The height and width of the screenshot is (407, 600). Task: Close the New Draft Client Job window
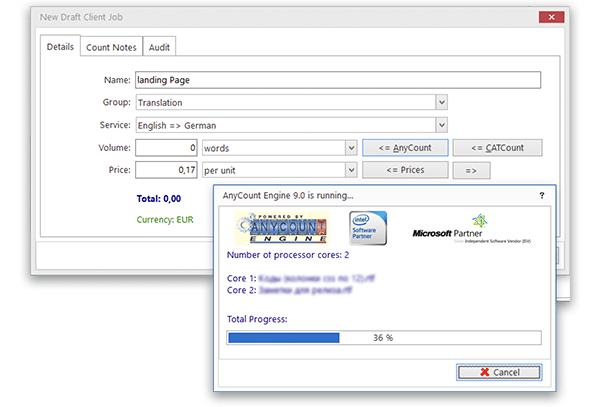tap(551, 17)
